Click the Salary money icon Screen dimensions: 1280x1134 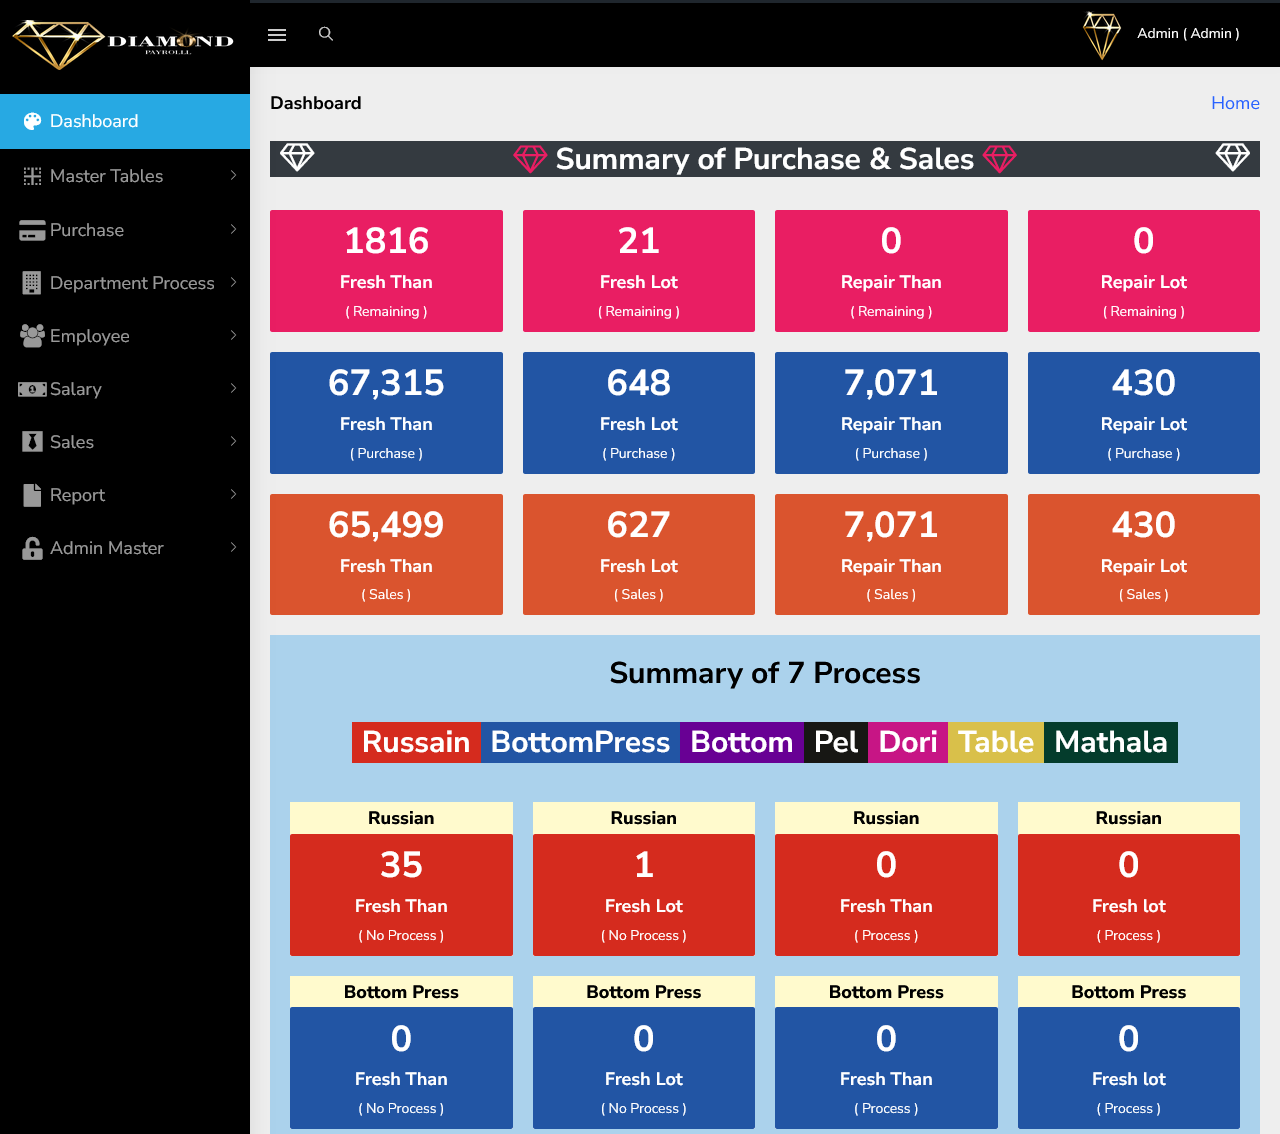click(x=32, y=389)
